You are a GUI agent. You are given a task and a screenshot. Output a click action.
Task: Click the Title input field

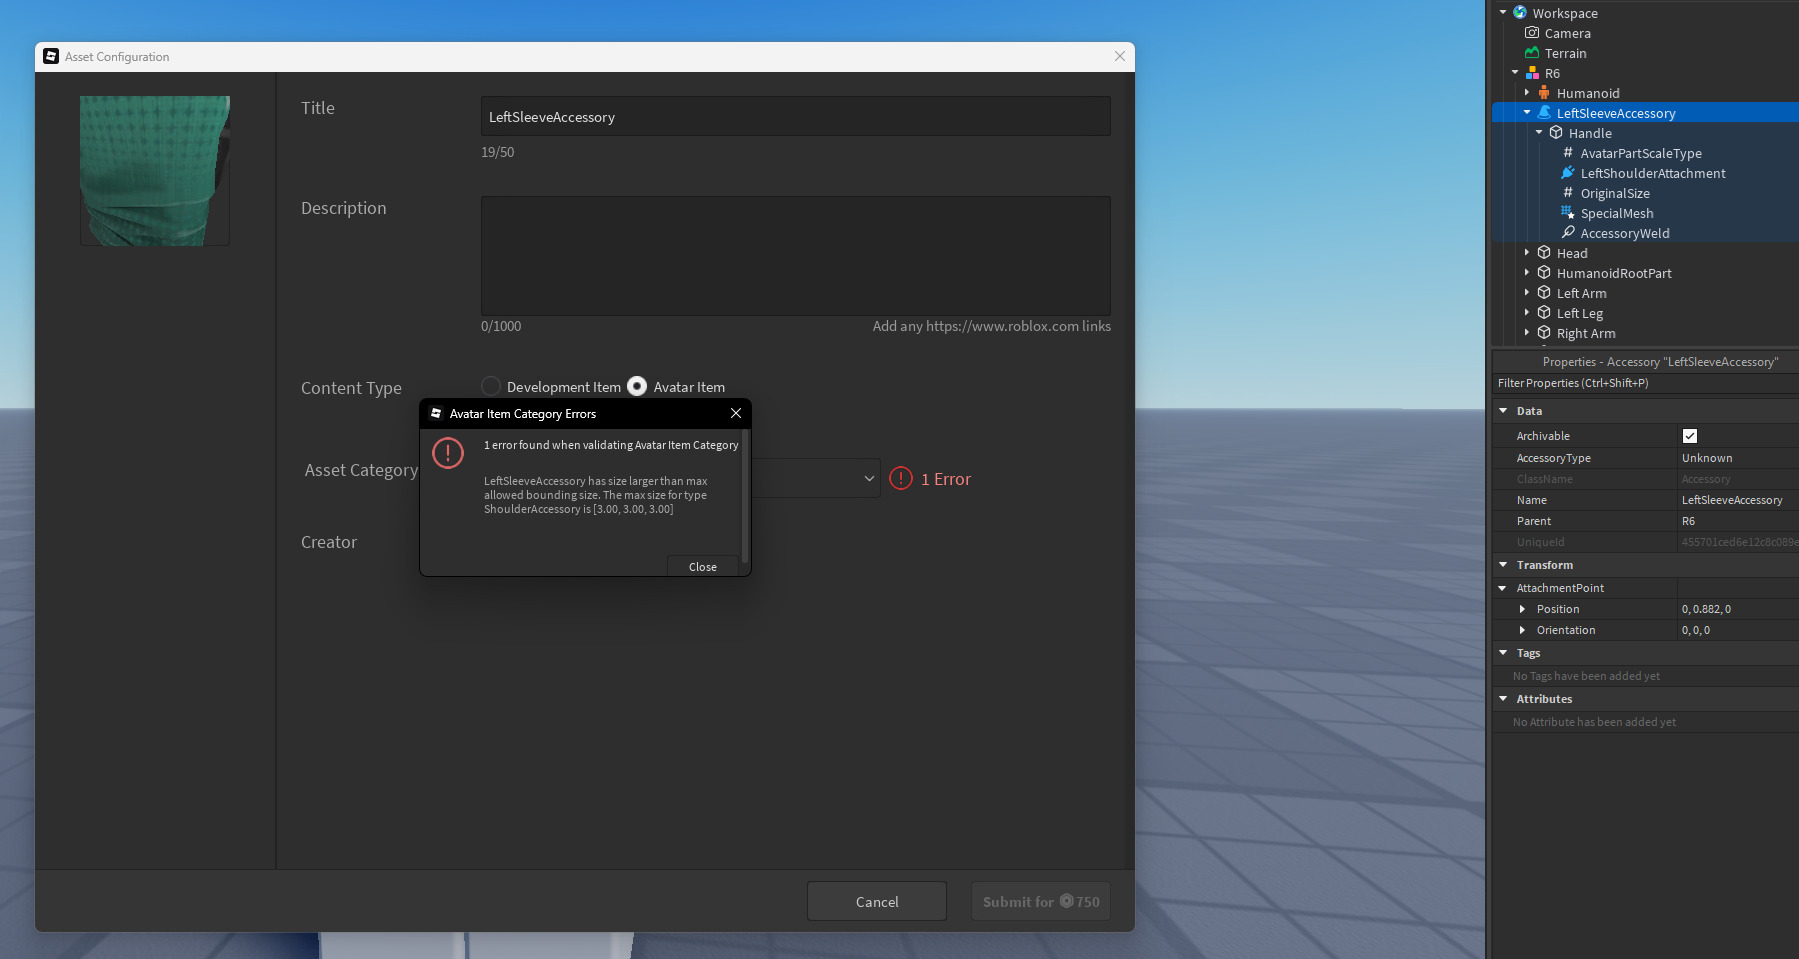coord(796,116)
